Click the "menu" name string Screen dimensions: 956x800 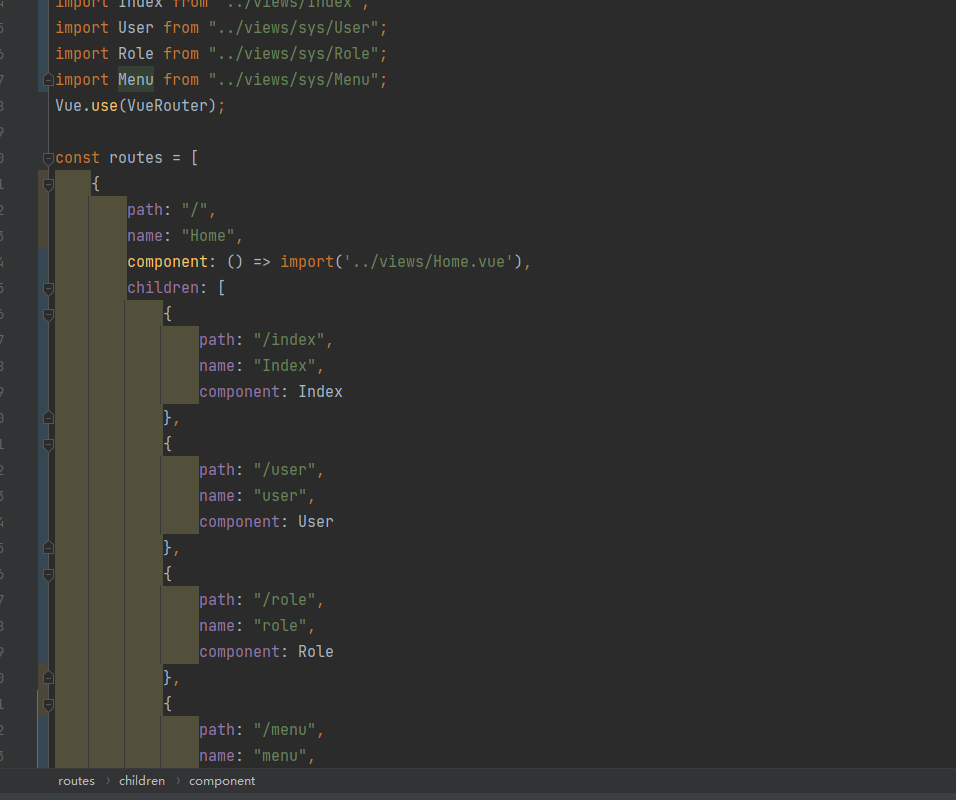click(x=280, y=756)
